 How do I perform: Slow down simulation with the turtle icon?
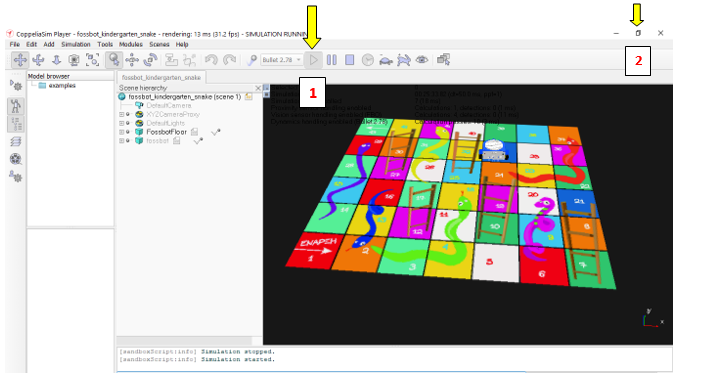pos(386,60)
